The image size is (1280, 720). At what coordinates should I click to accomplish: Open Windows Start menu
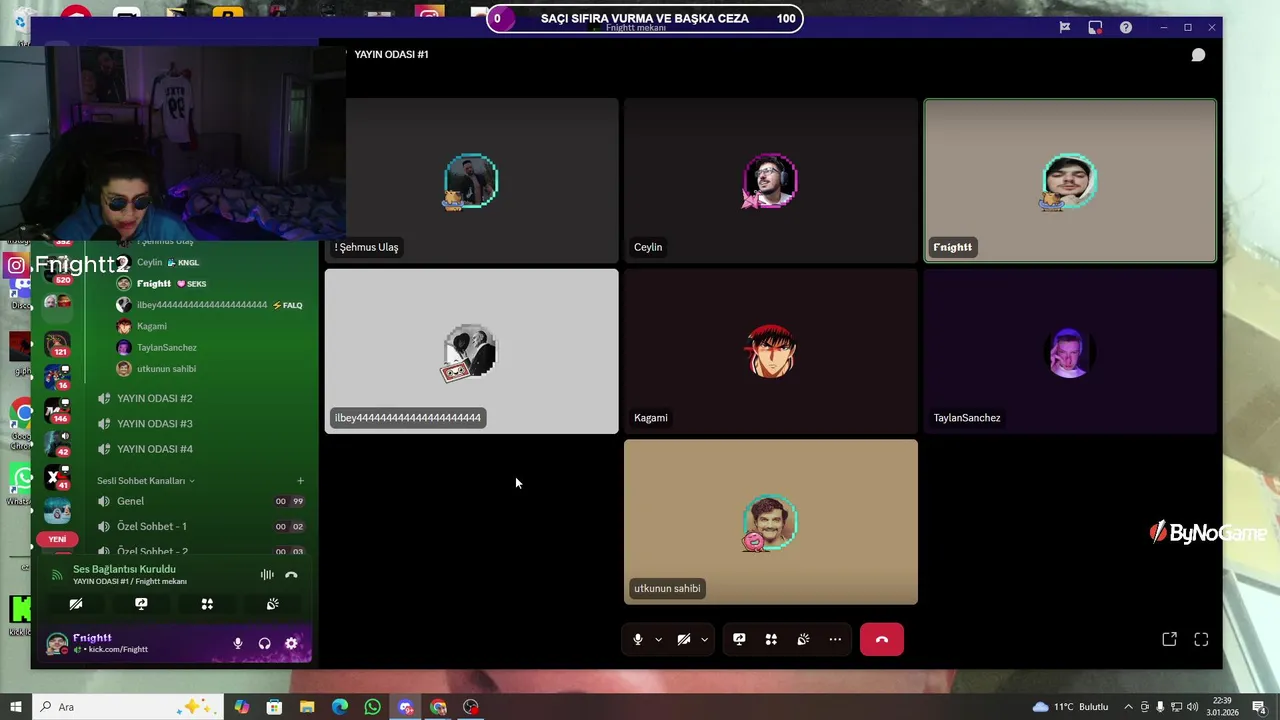pos(15,707)
